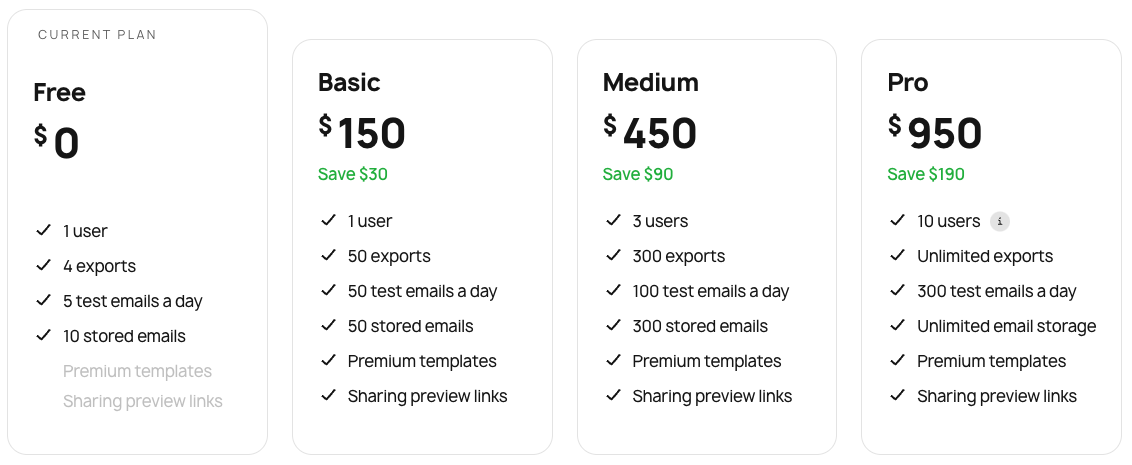Click checkmark next to 3 users

click(613, 221)
